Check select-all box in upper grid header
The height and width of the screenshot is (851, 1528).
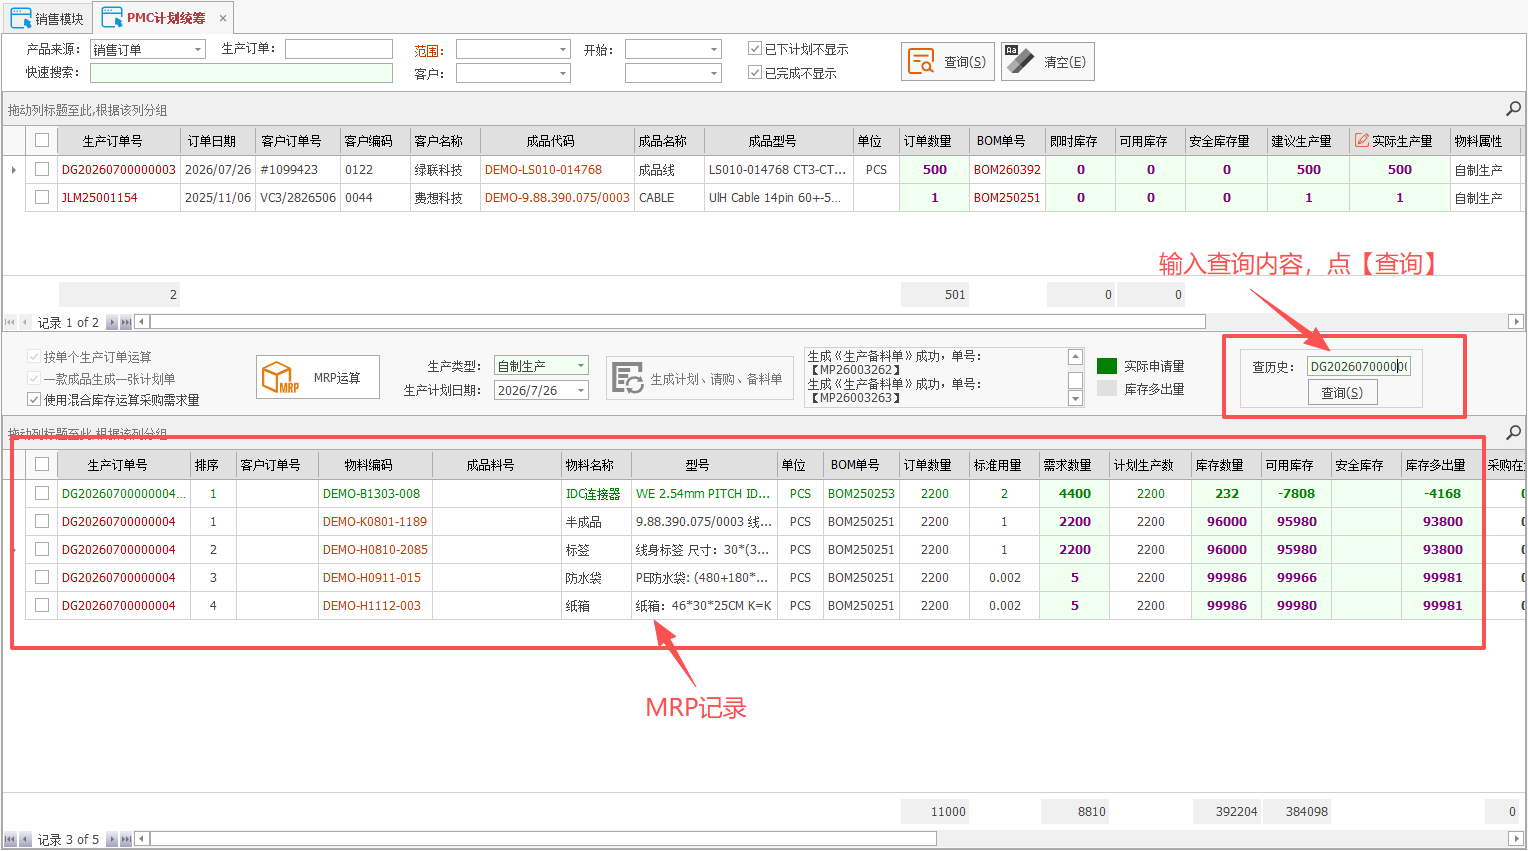click(x=42, y=140)
